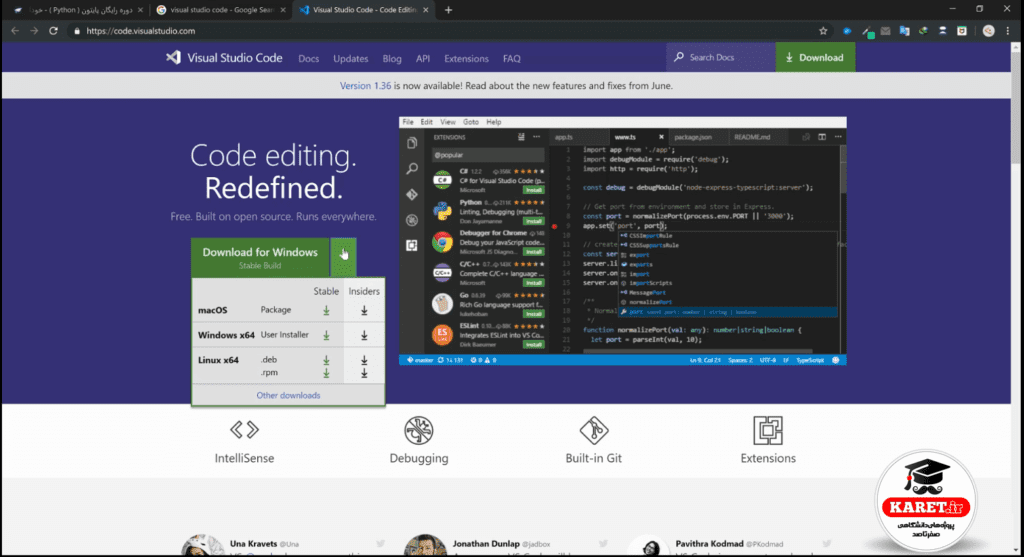The width and height of the screenshot is (1024, 557).
Task: Bookmark this page with the star
Action: [x=823, y=31]
